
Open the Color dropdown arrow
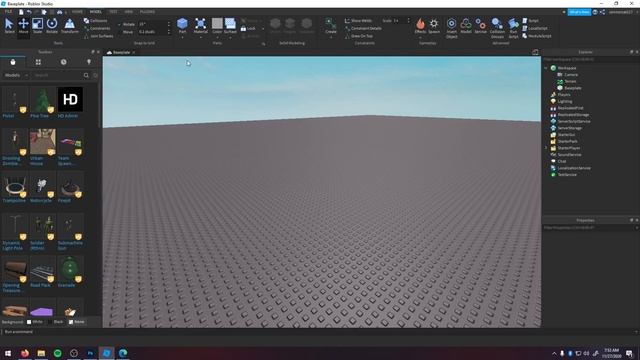[x=217, y=37]
